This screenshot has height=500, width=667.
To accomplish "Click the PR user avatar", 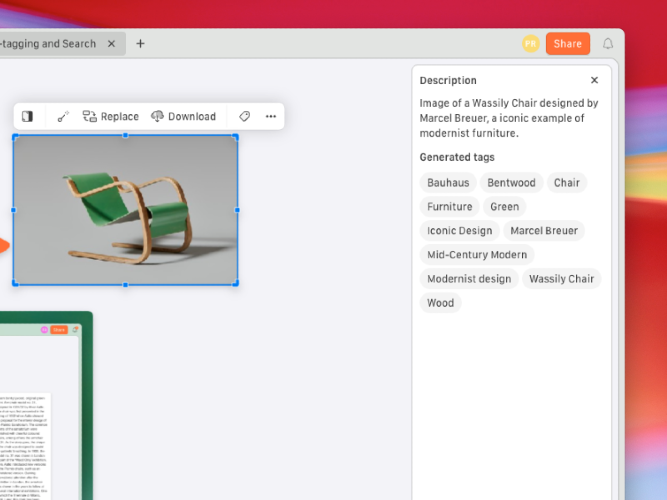I will (x=530, y=43).
